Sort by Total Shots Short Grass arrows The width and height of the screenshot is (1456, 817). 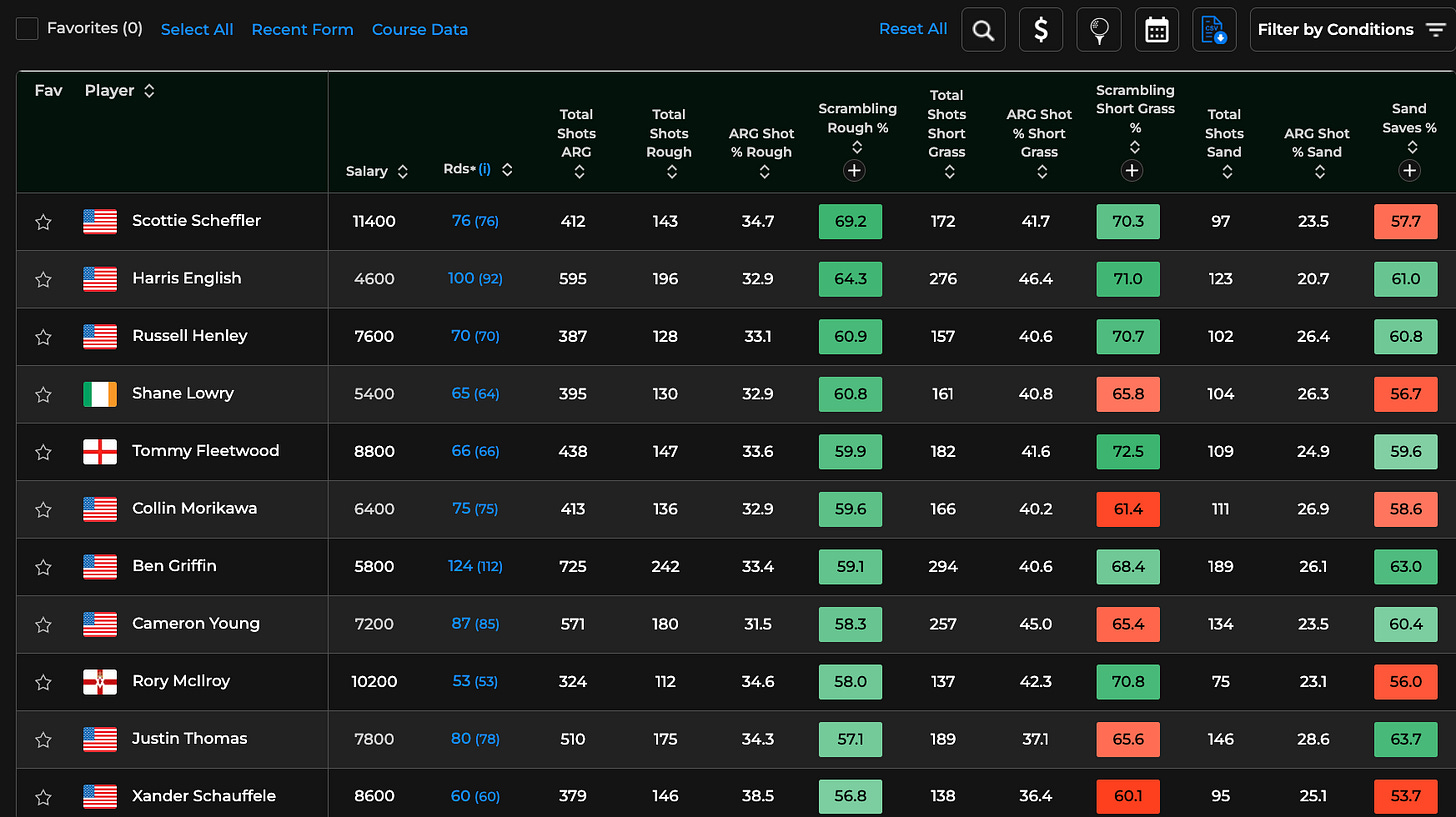[x=949, y=172]
